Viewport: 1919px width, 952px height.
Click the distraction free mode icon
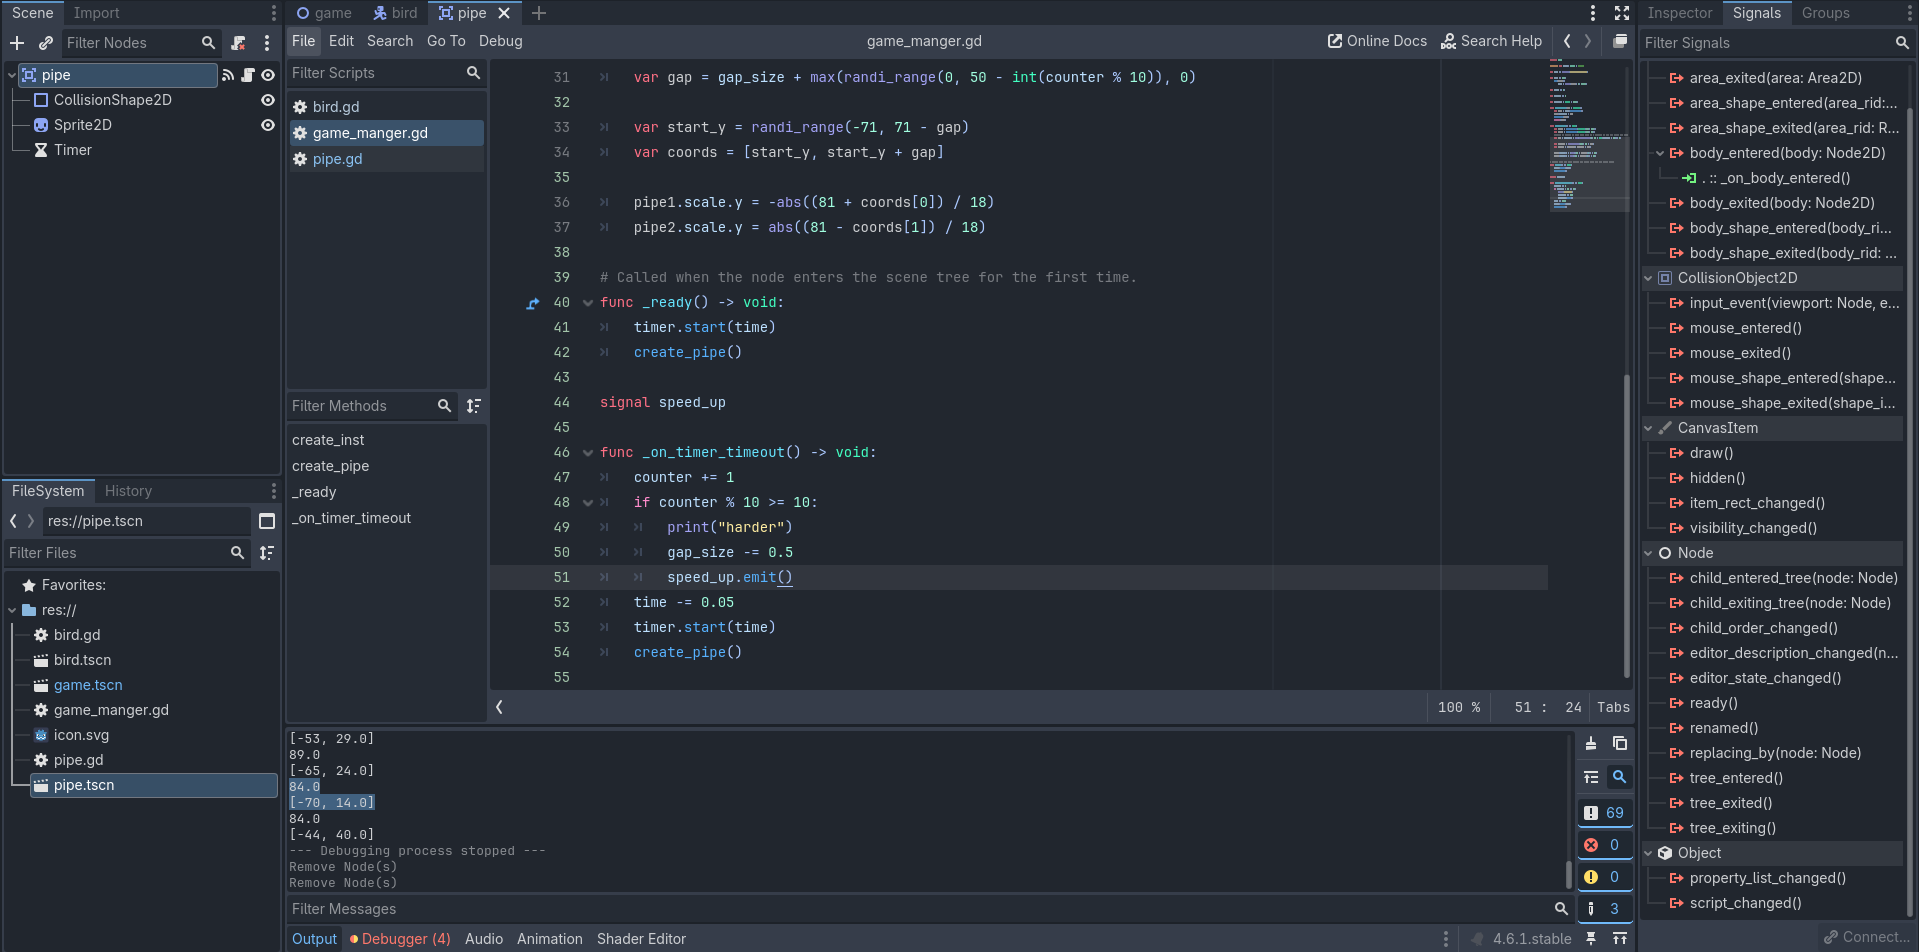tap(1622, 13)
